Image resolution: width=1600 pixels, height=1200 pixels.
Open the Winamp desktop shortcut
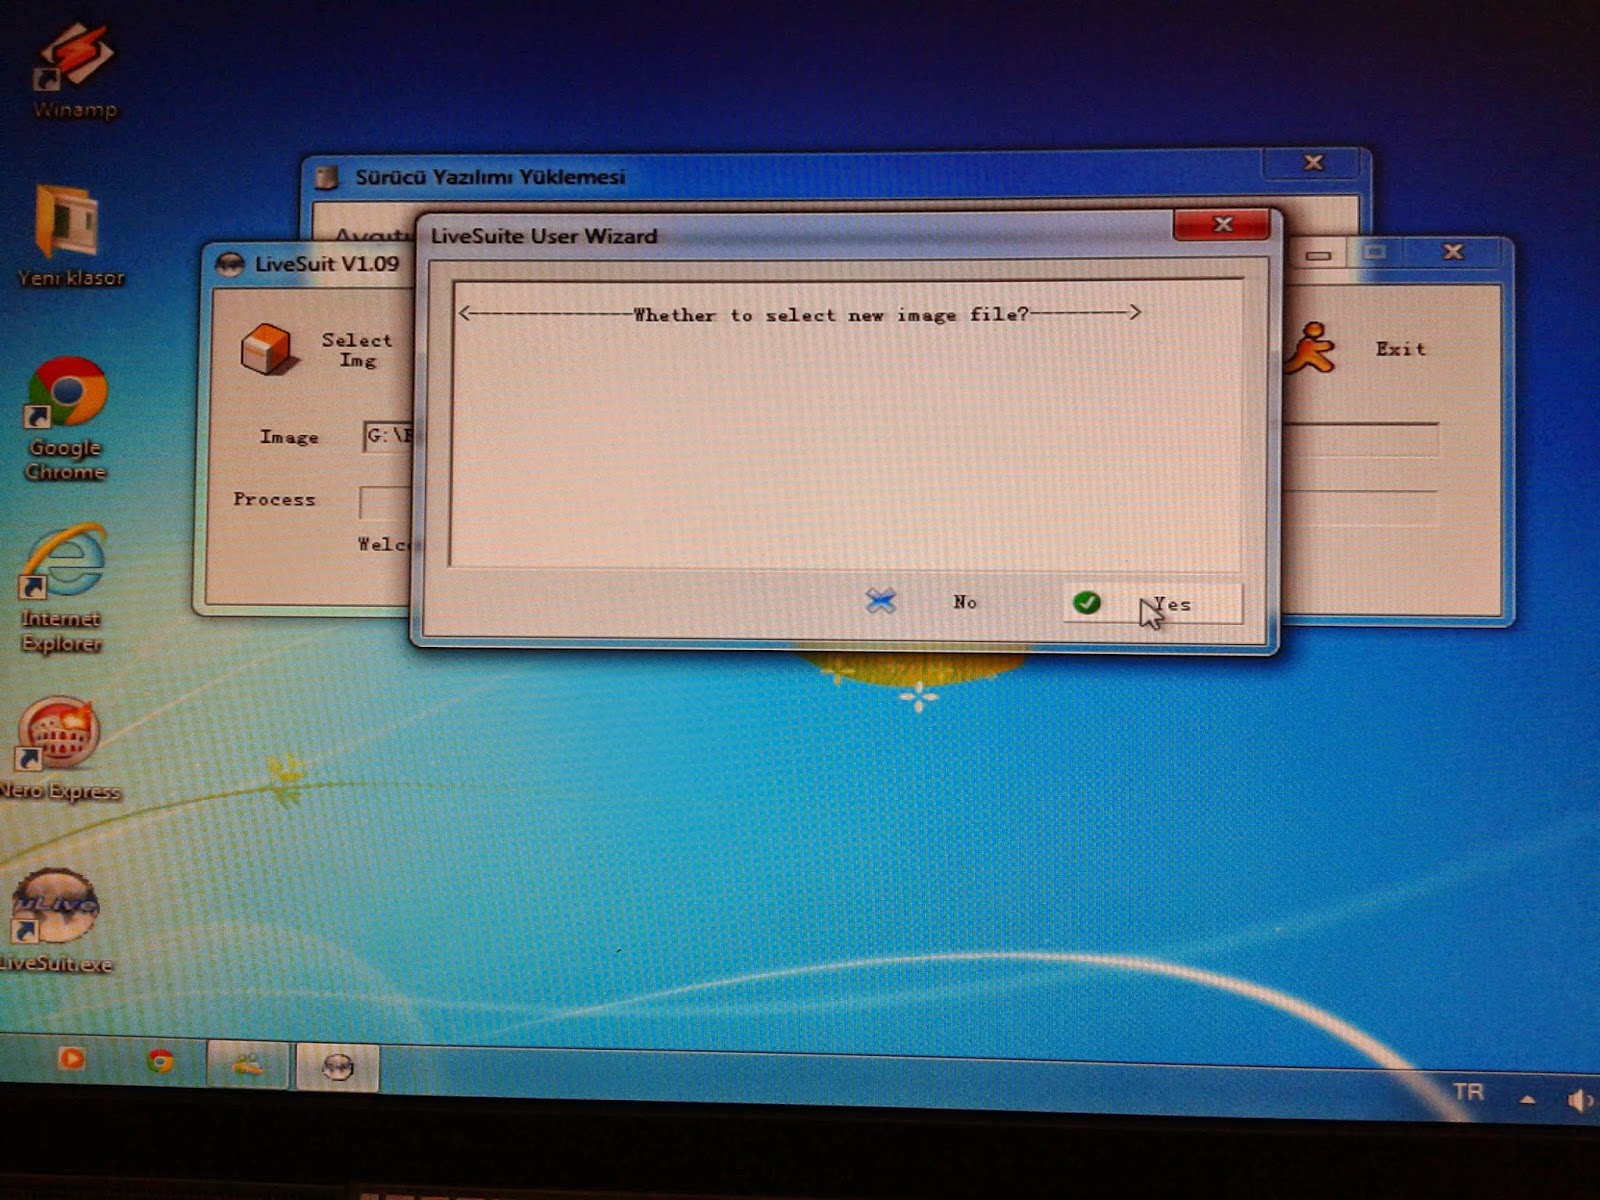[x=74, y=70]
